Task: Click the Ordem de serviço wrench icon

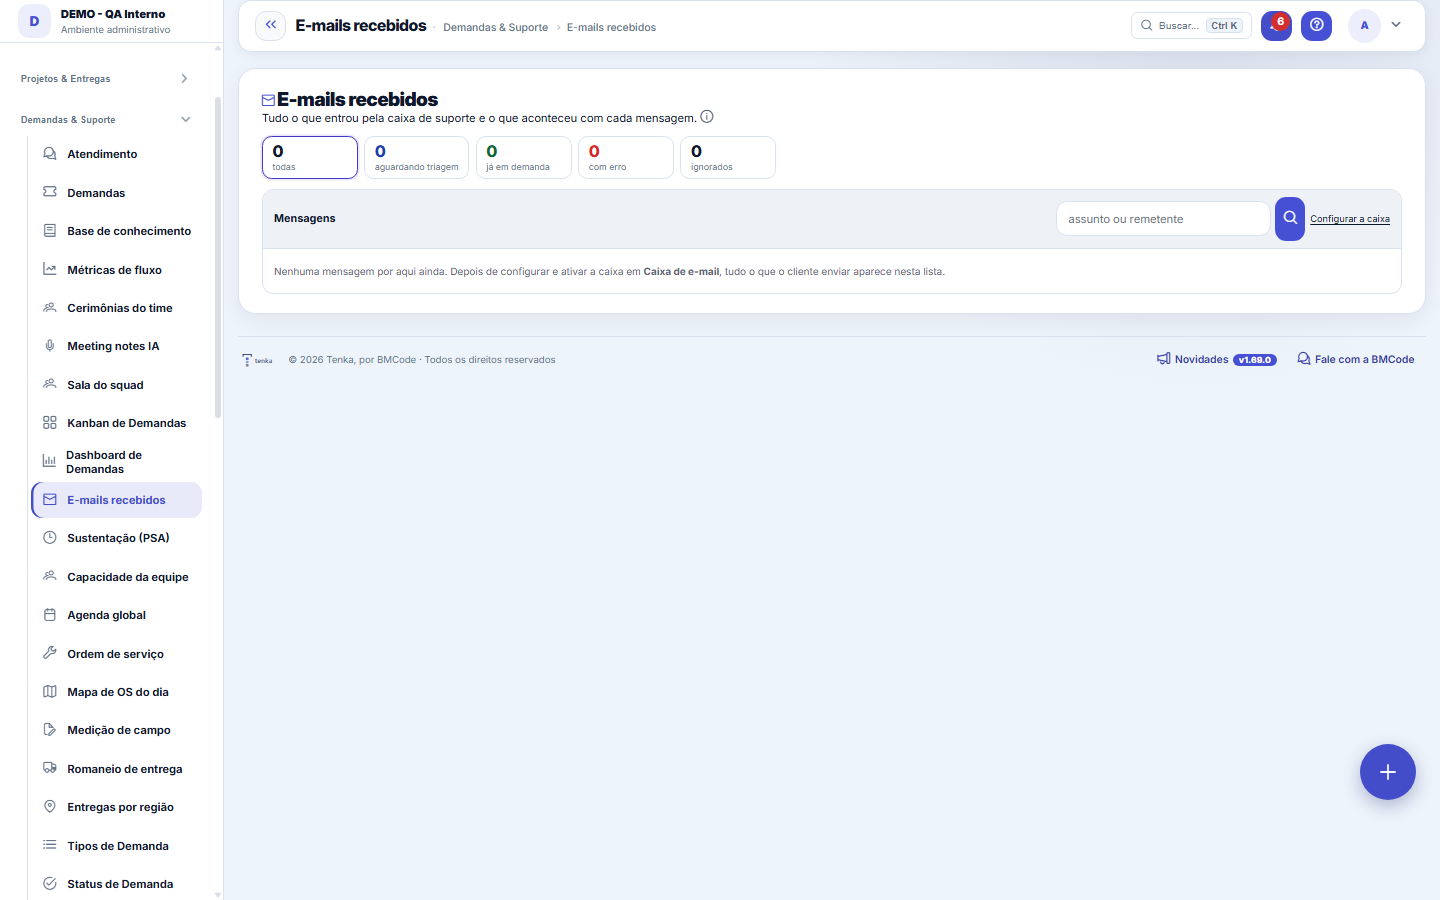Action: [x=50, y=653]
